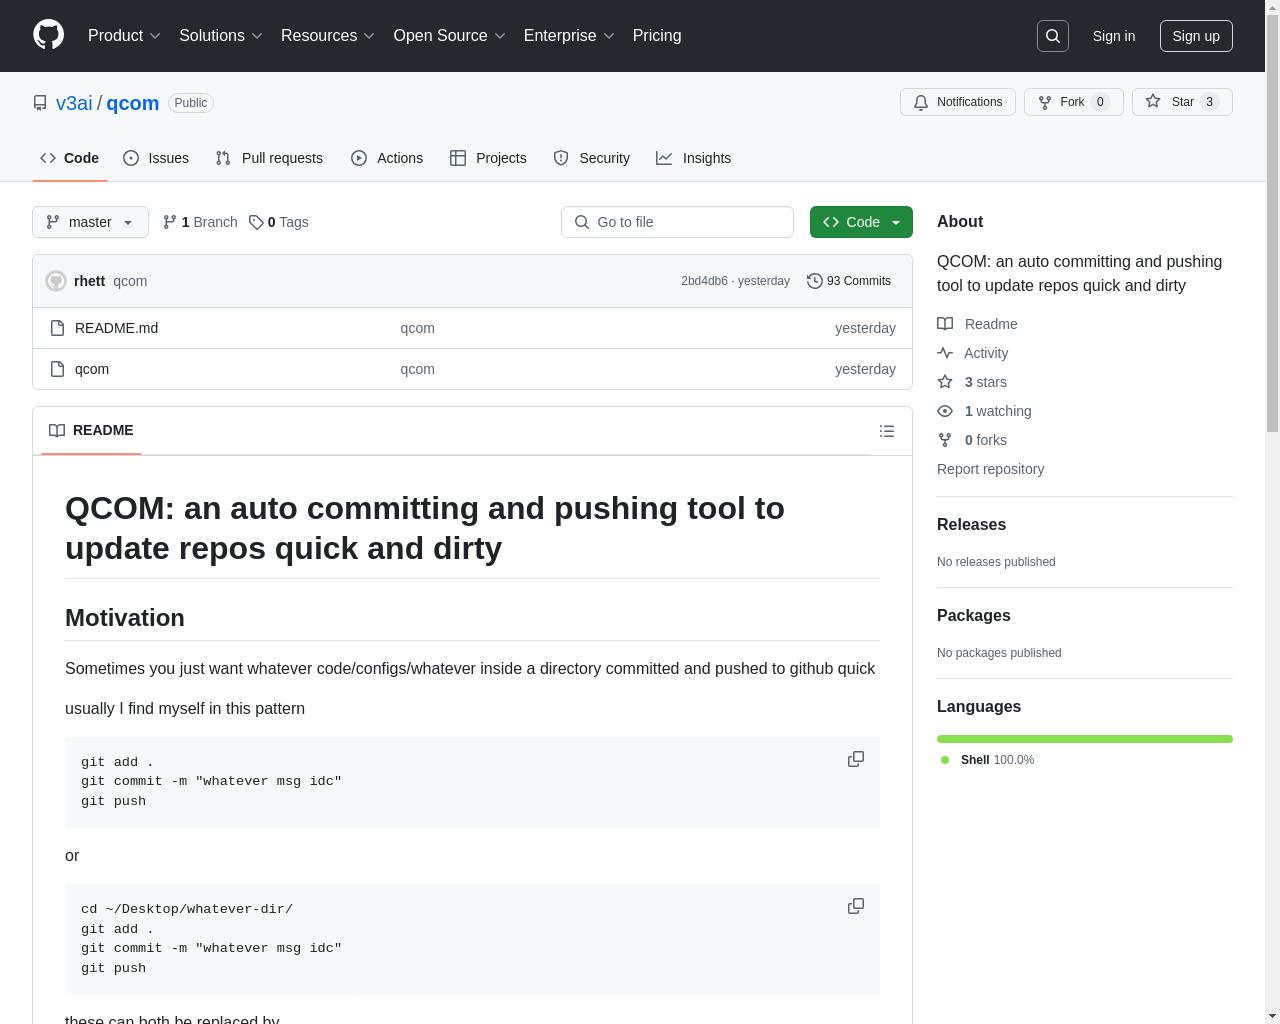The width and height of the screenshot is (1280, 1024).
Task: Copy the first git add code block
Action: [x=856, y=759]
